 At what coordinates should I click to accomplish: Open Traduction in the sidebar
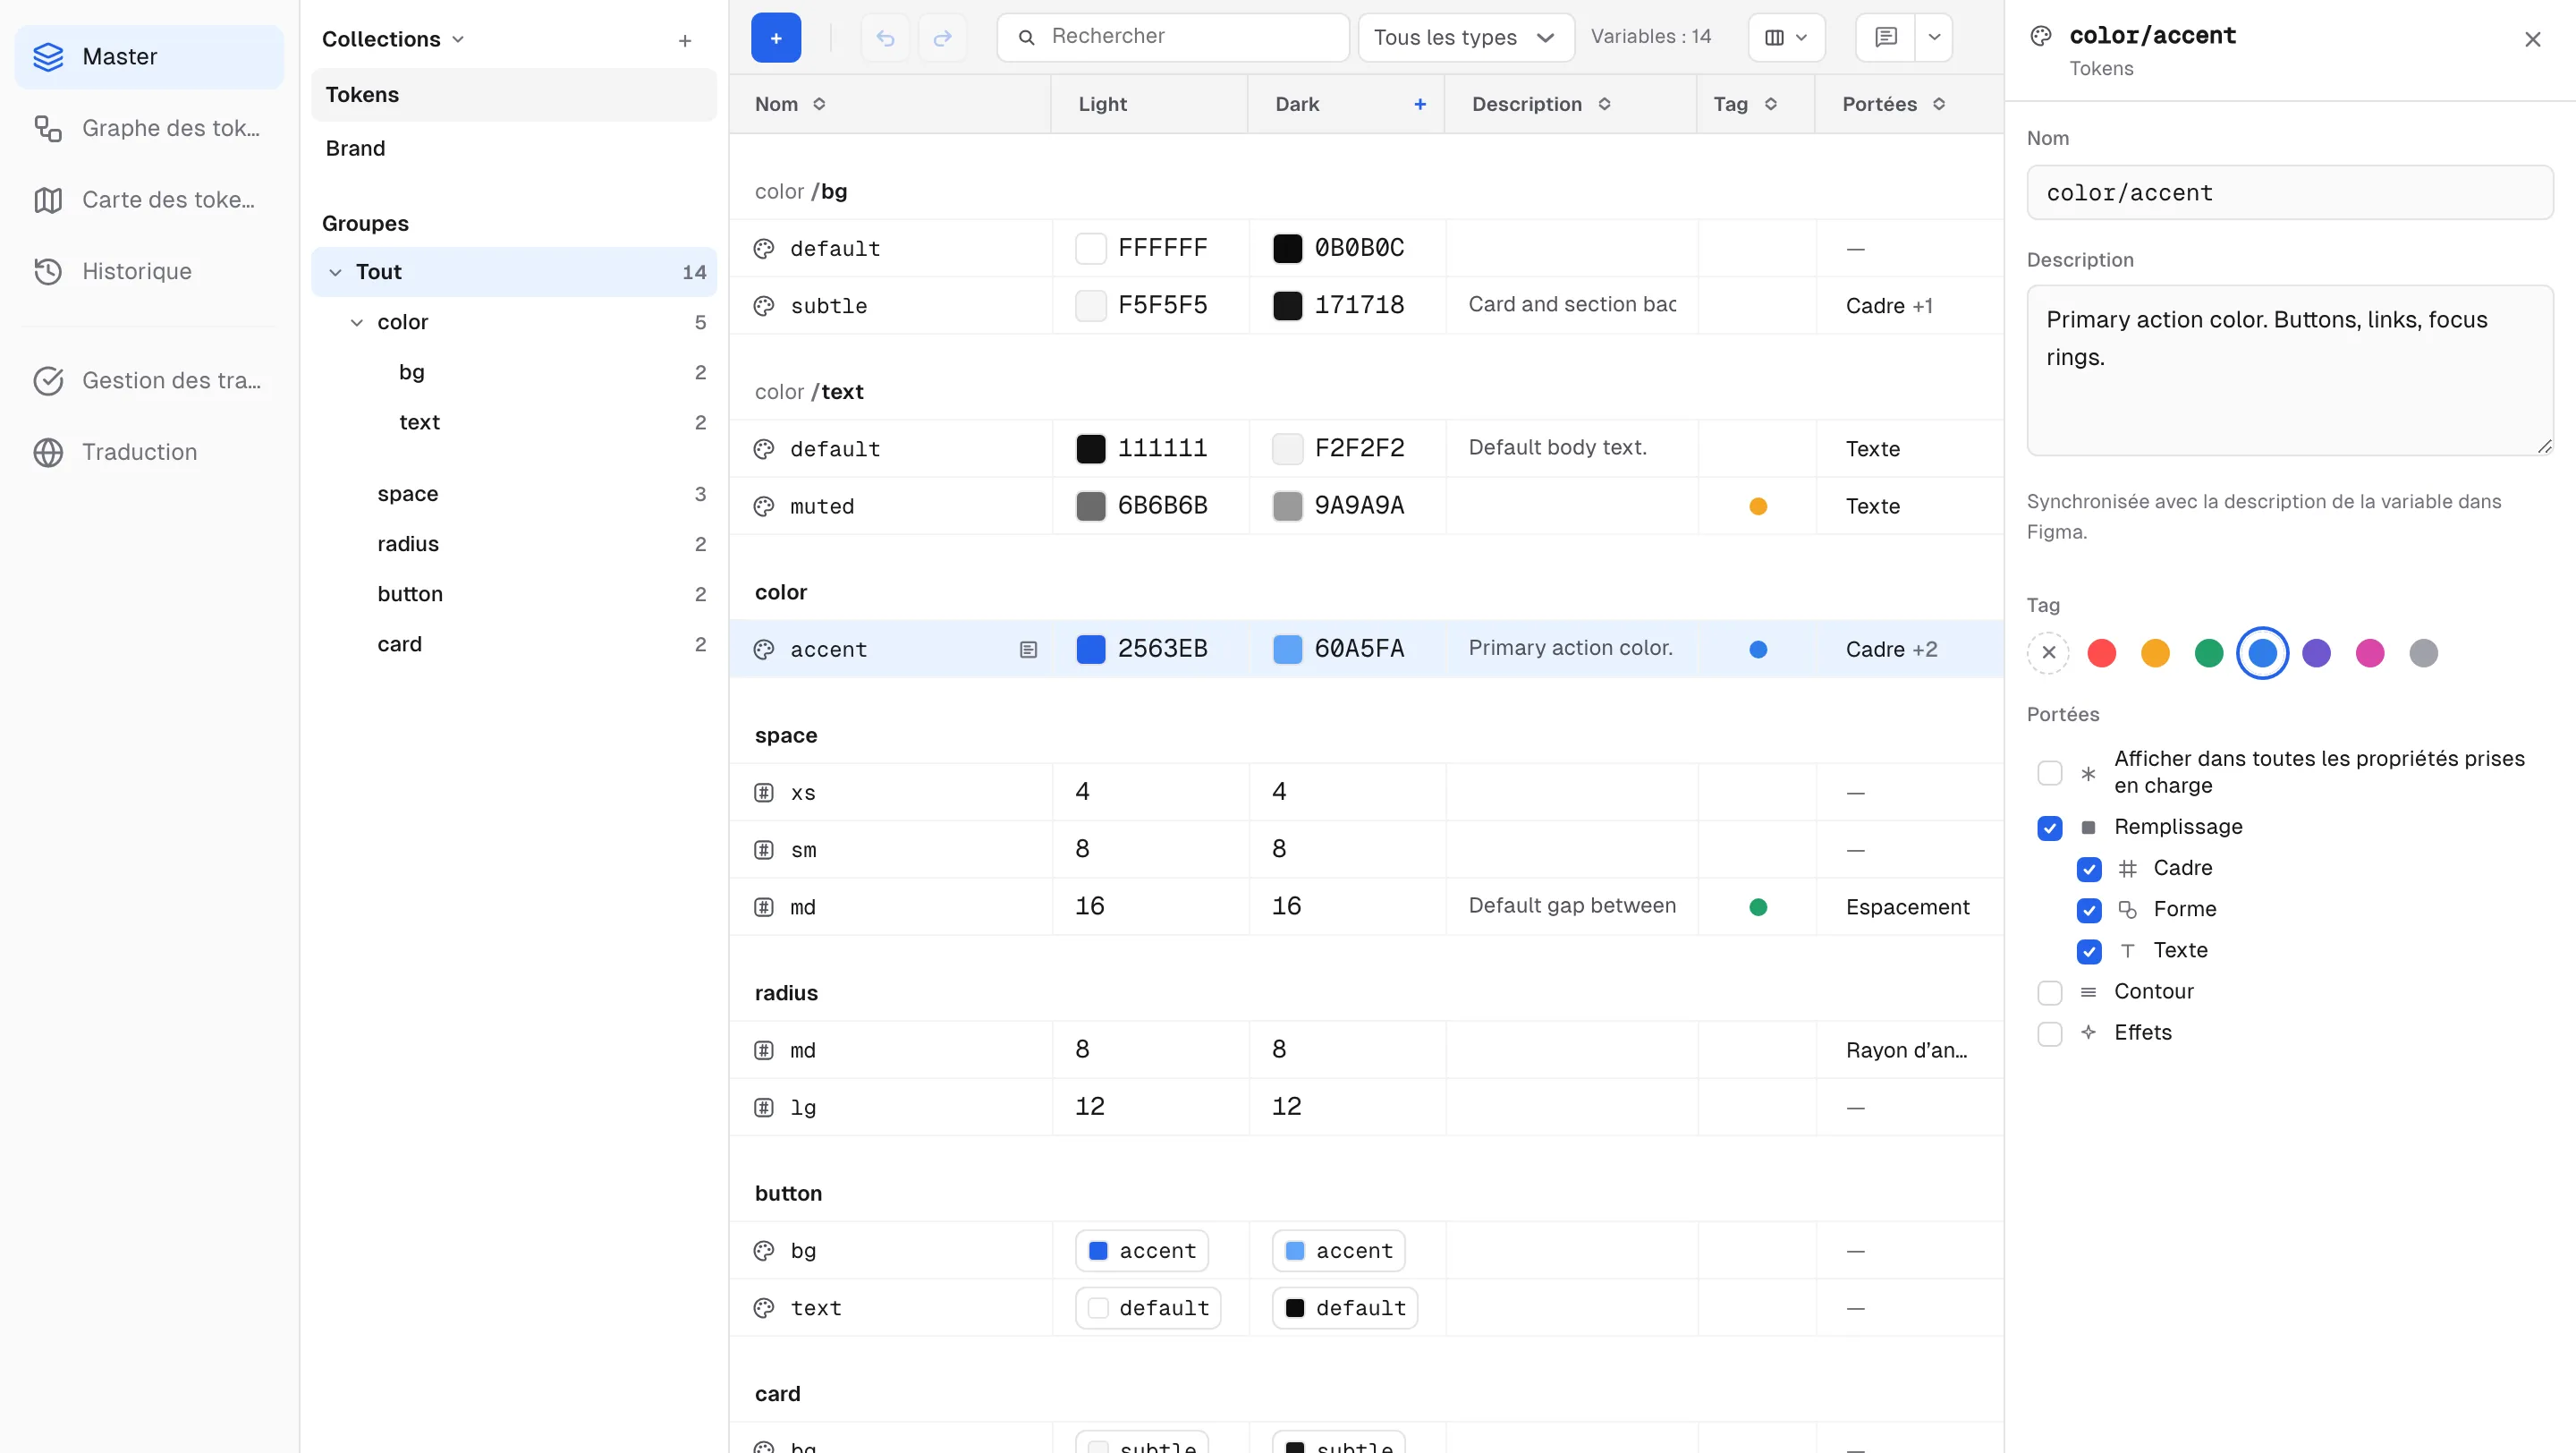149,452
